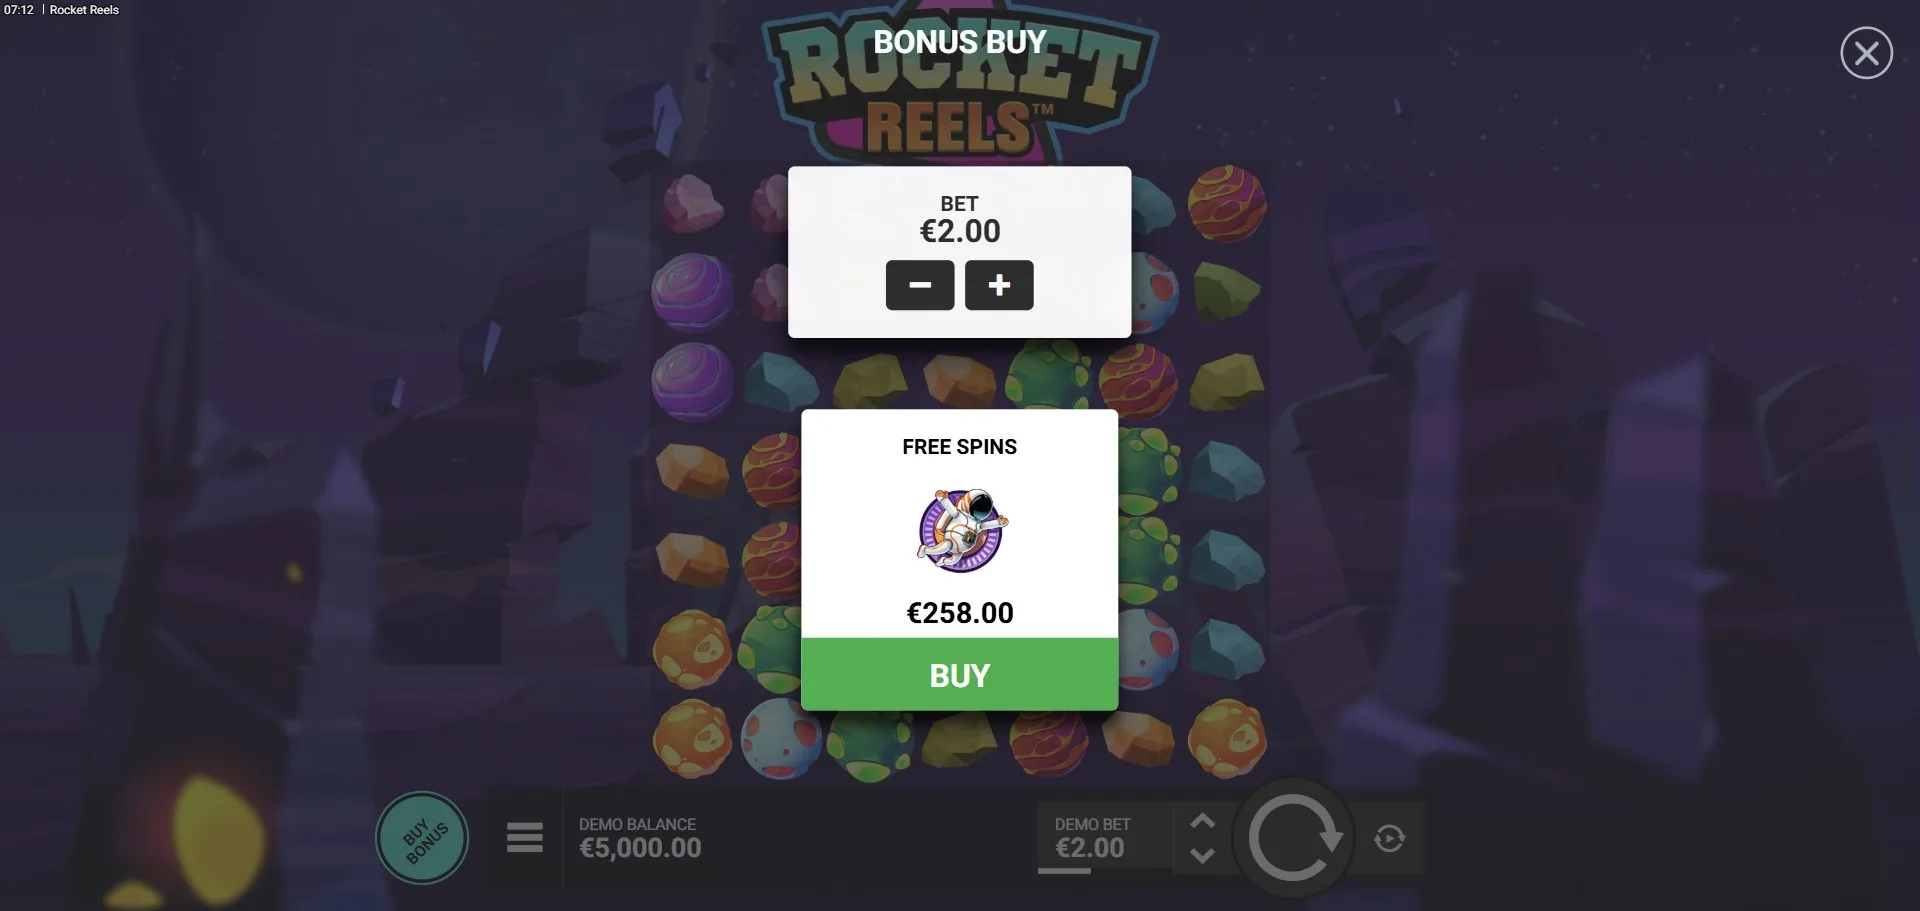The image size is (1920, 911).
Task: Click the astronaut free spins icon
Action: tap(962, 530)
